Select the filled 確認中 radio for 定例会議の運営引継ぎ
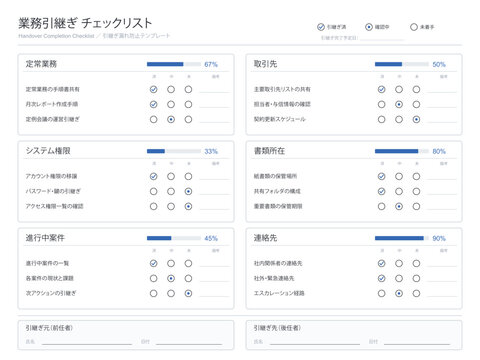 click(x=171, y=119)
